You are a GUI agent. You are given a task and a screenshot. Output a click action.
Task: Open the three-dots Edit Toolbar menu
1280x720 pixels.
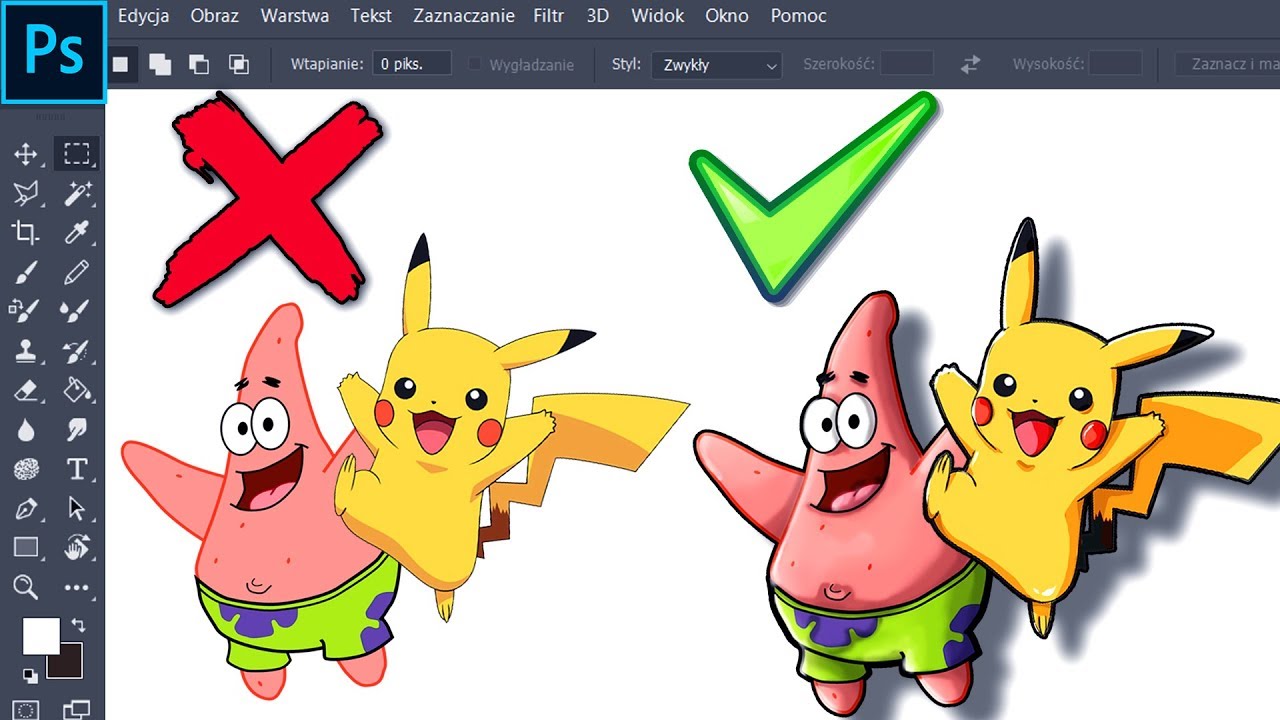[77, 588]
